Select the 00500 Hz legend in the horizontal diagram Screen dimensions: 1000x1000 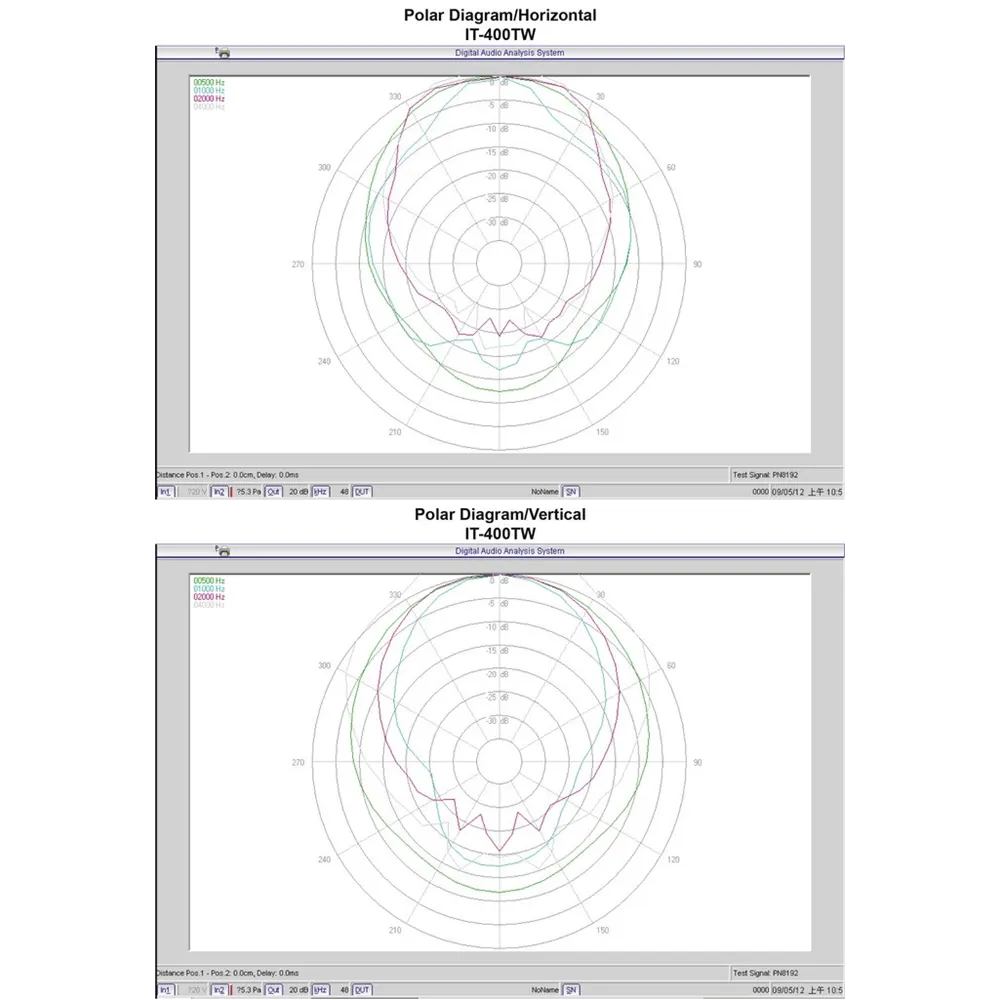pyautogui.click(x=209, y=82)
